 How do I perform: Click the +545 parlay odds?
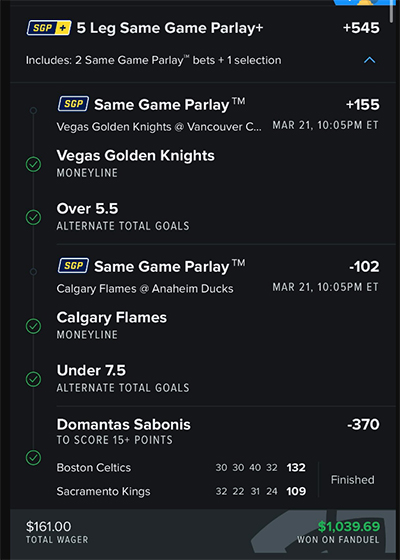(361, 28)
